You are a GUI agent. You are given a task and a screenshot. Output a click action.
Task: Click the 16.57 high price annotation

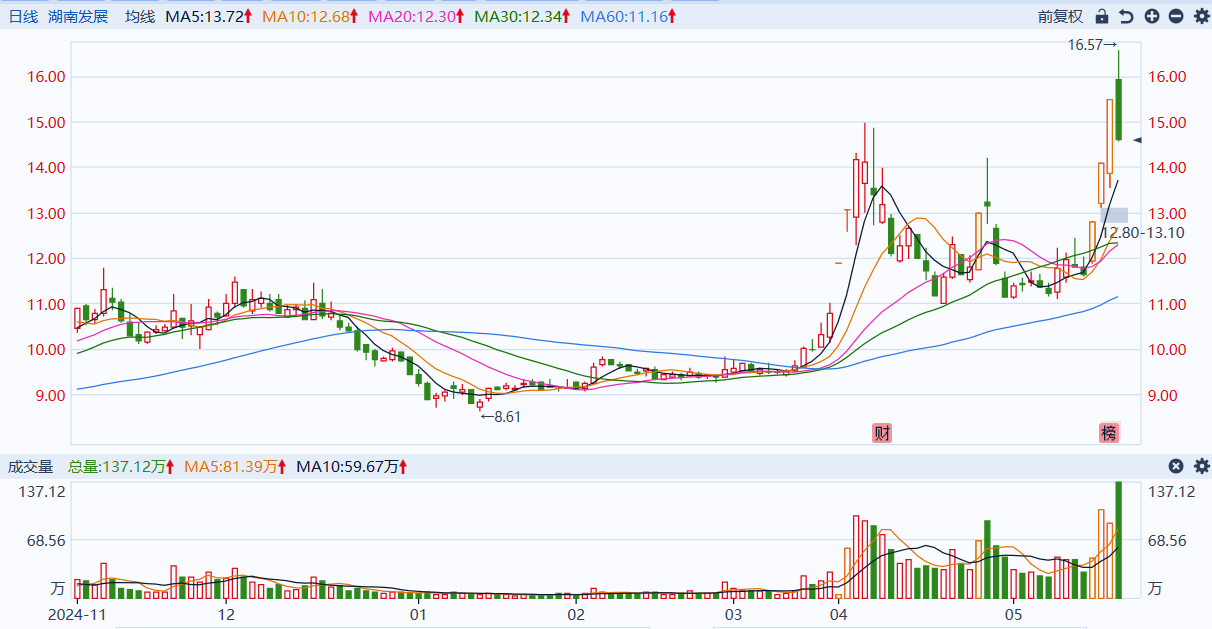point(1092,45)
